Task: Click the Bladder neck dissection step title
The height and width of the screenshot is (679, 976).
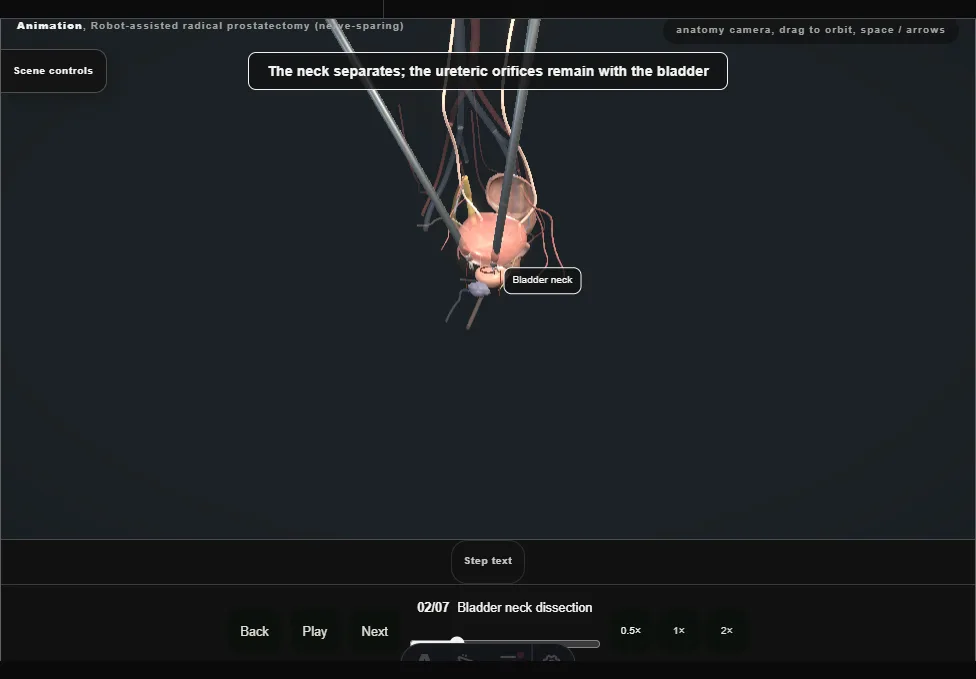Action: 525,607
